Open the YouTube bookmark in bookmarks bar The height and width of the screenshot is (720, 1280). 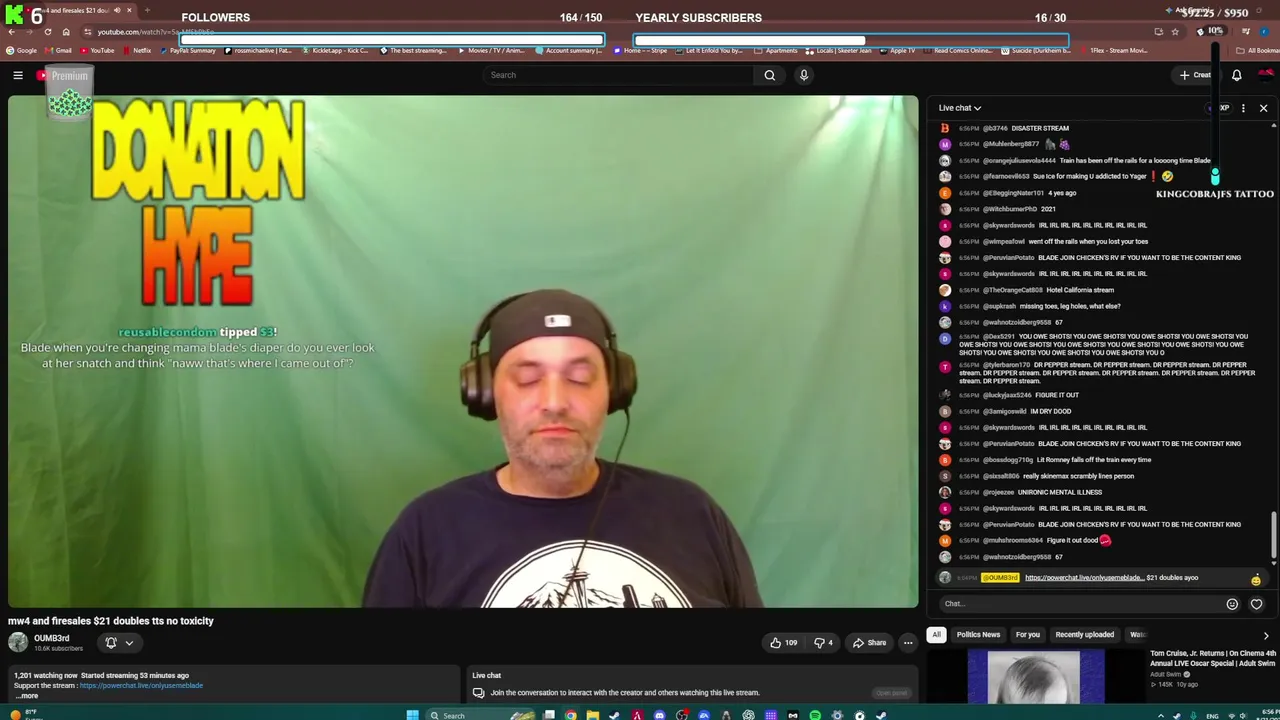[97, 50]
